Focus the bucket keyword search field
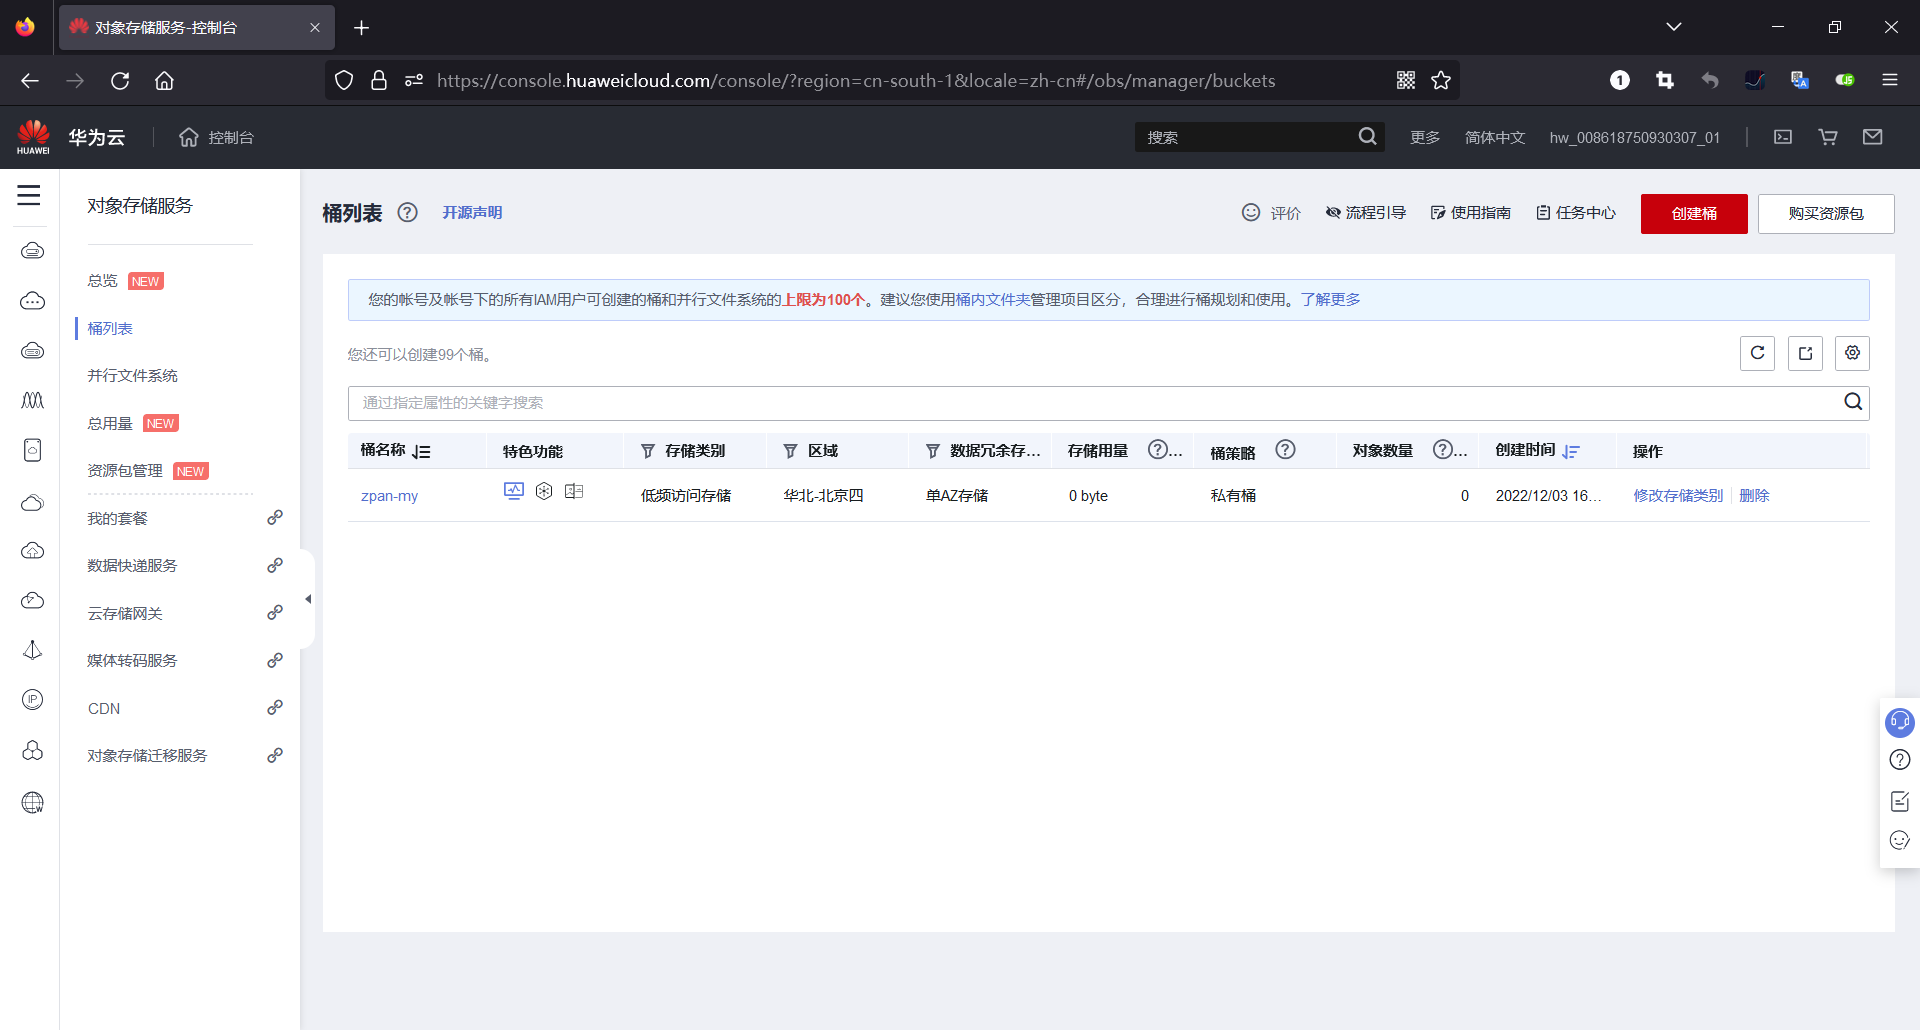1920x1030 pixels. tap(1095, 403)
